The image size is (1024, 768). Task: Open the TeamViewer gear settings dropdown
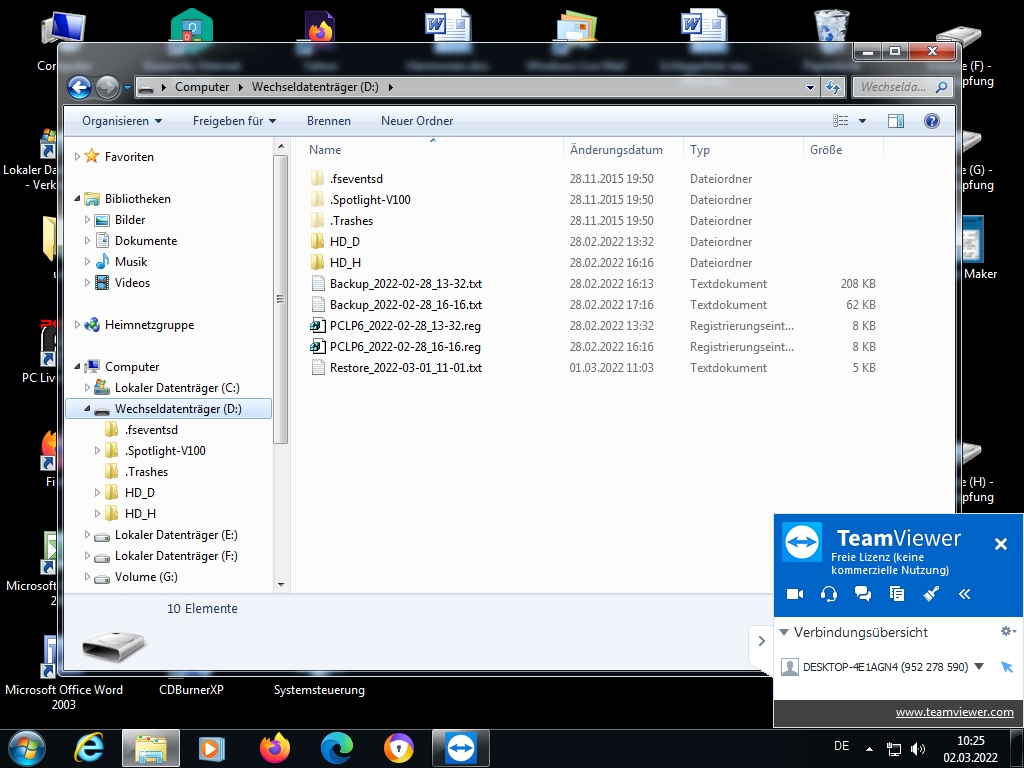click(x=1008, y=632)
